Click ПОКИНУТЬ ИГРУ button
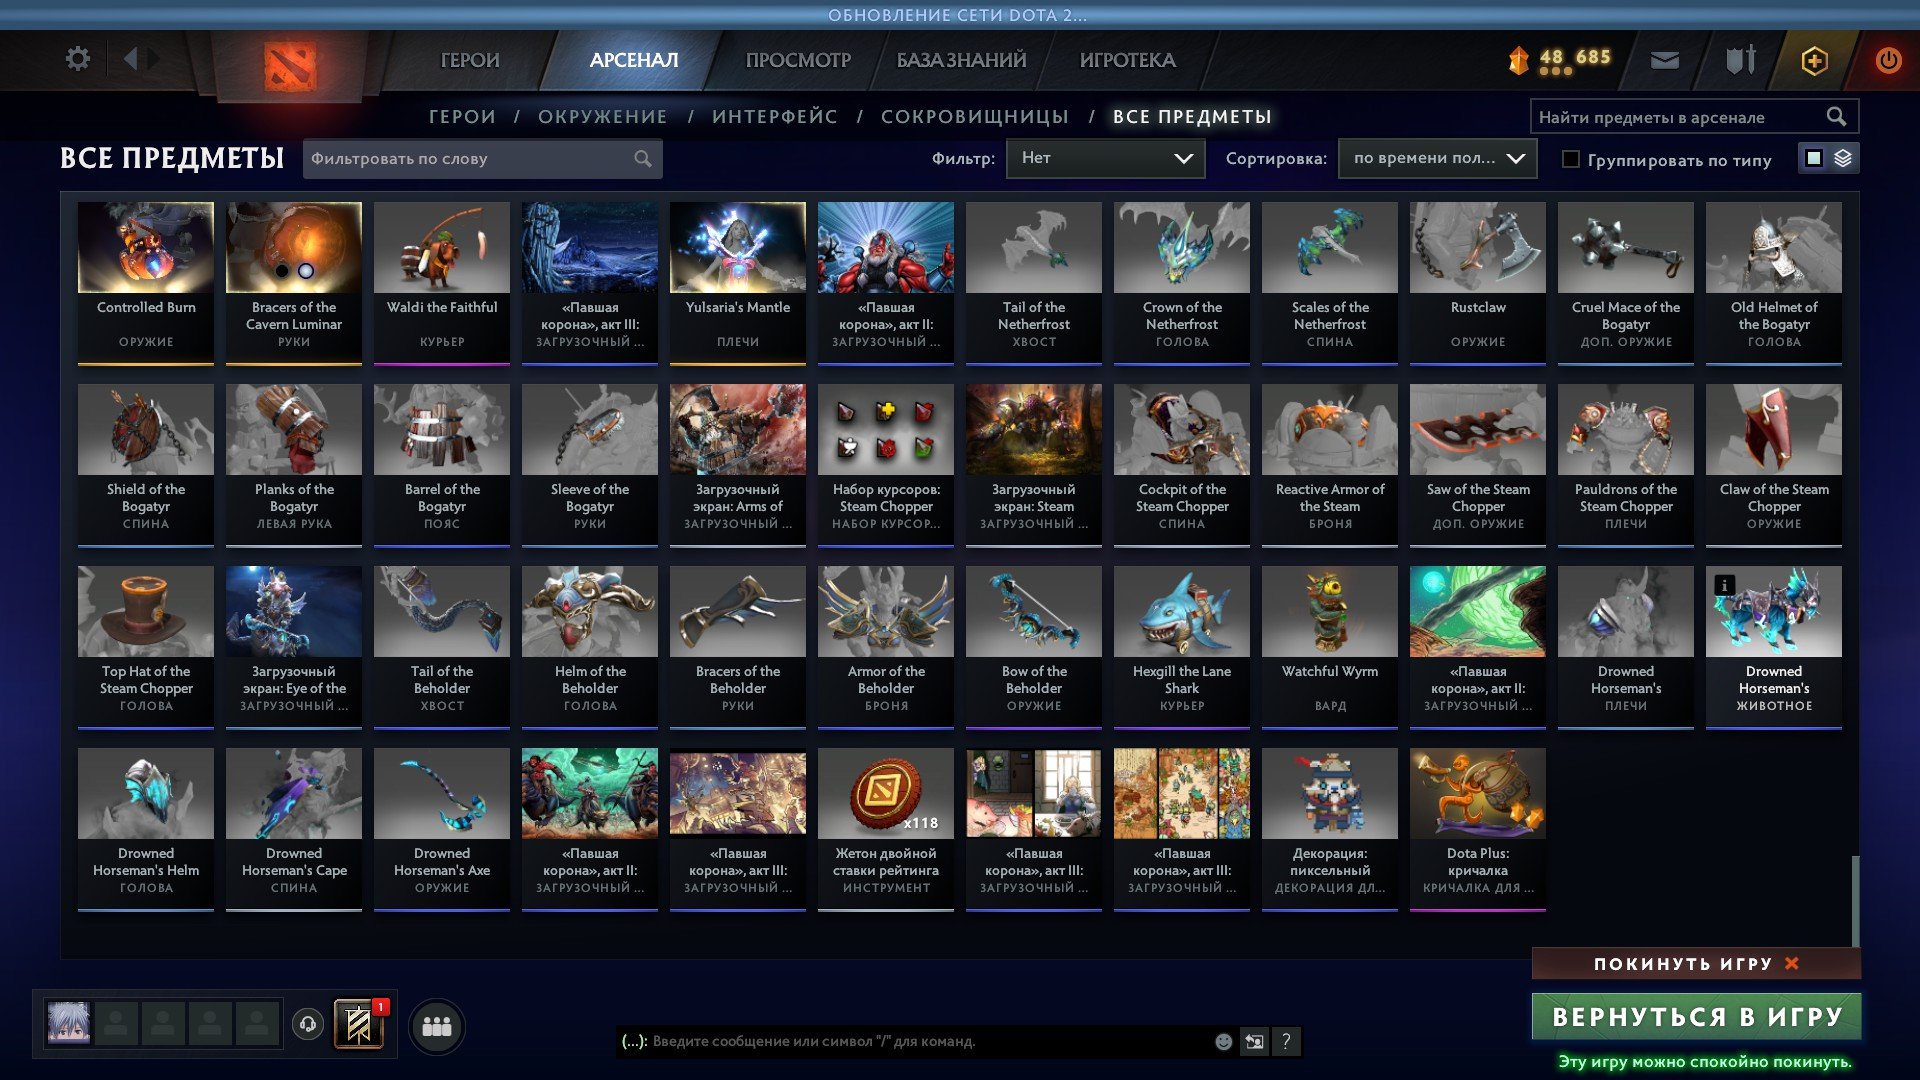 [1695, 964]
